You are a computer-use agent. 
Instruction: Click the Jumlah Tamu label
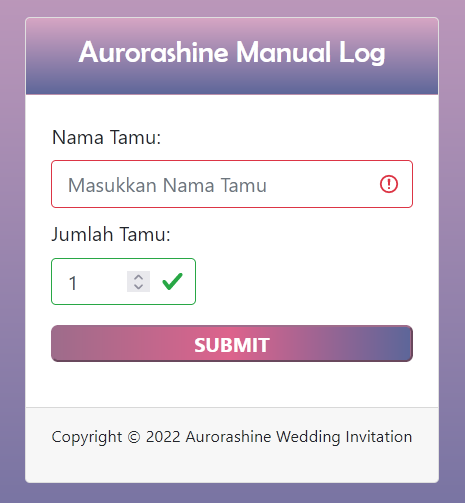(x=111, y=234)
